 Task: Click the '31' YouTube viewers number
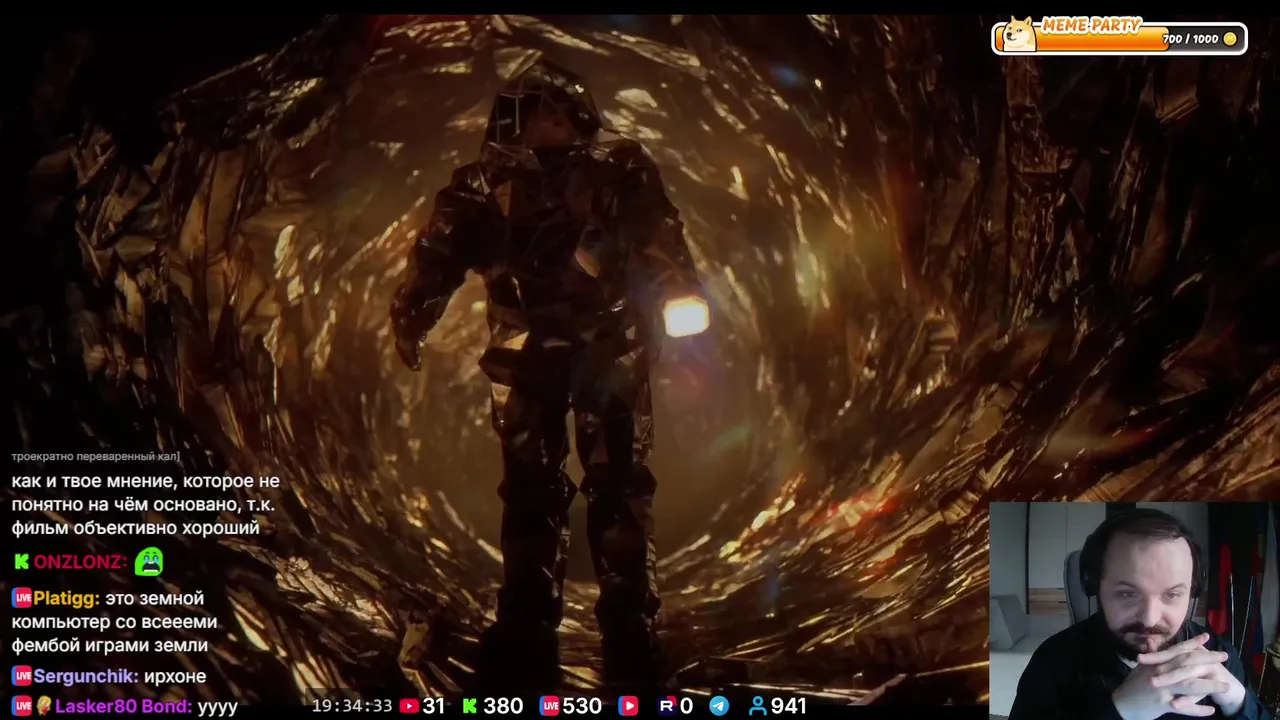tap(434, 706)
